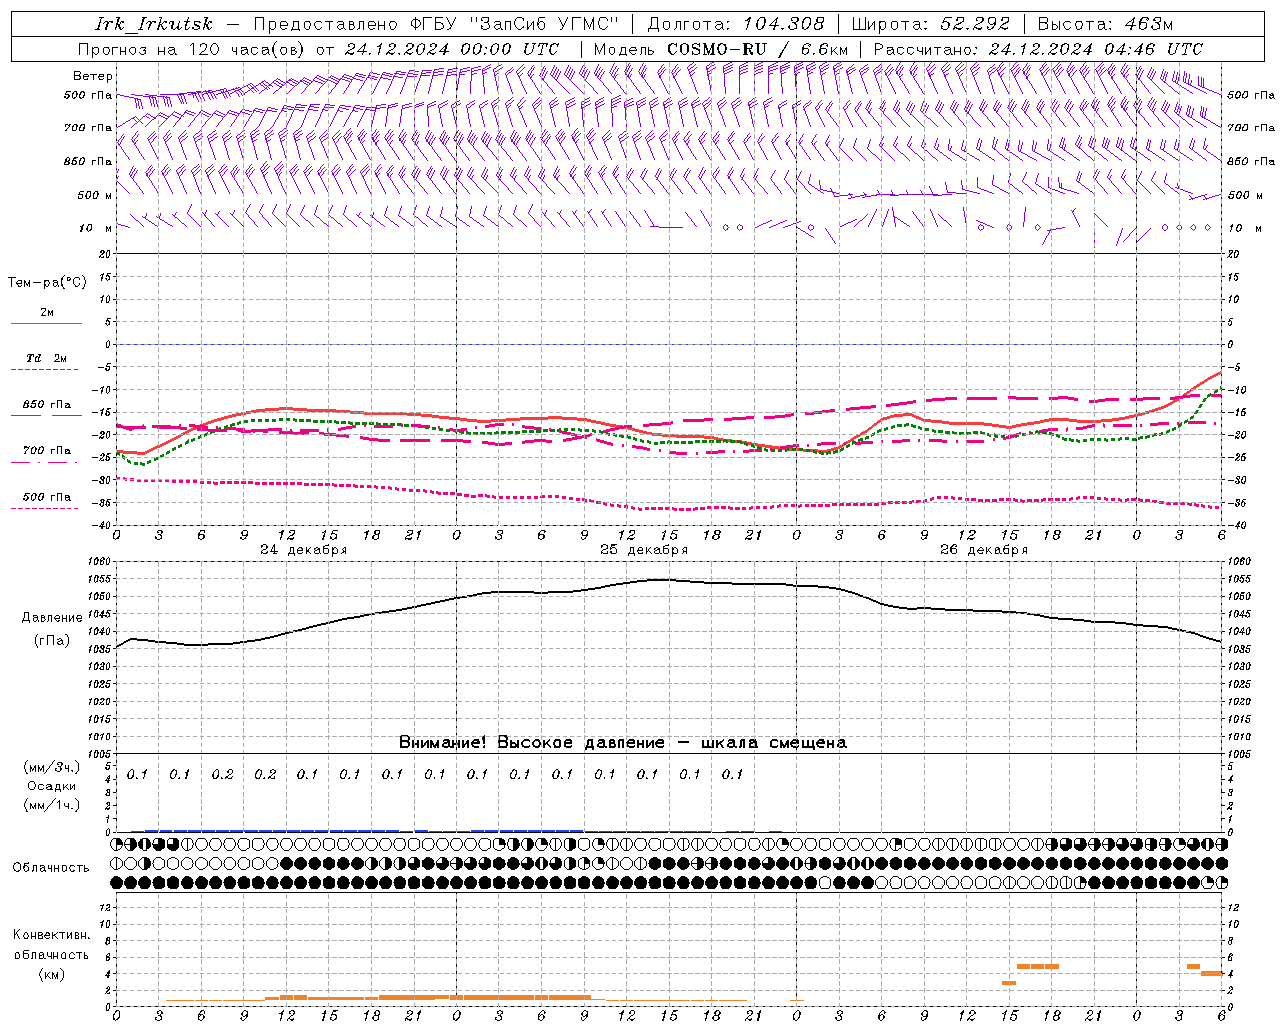Click the 25 декабря date label

[643, 550]
